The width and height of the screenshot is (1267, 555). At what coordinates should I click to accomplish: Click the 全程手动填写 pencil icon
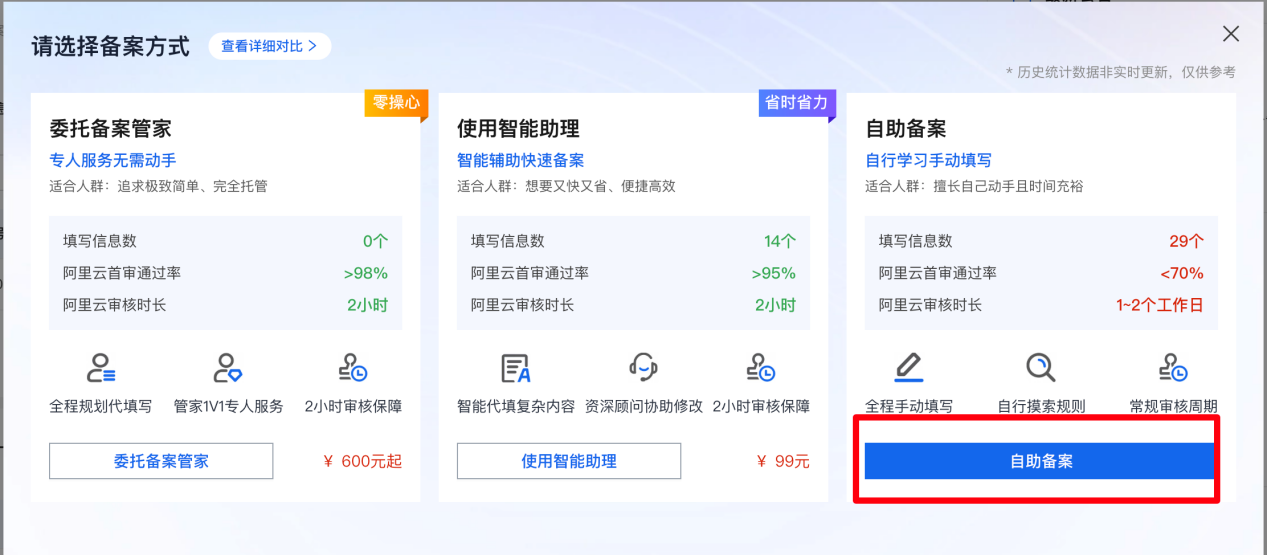click(908, 368)
